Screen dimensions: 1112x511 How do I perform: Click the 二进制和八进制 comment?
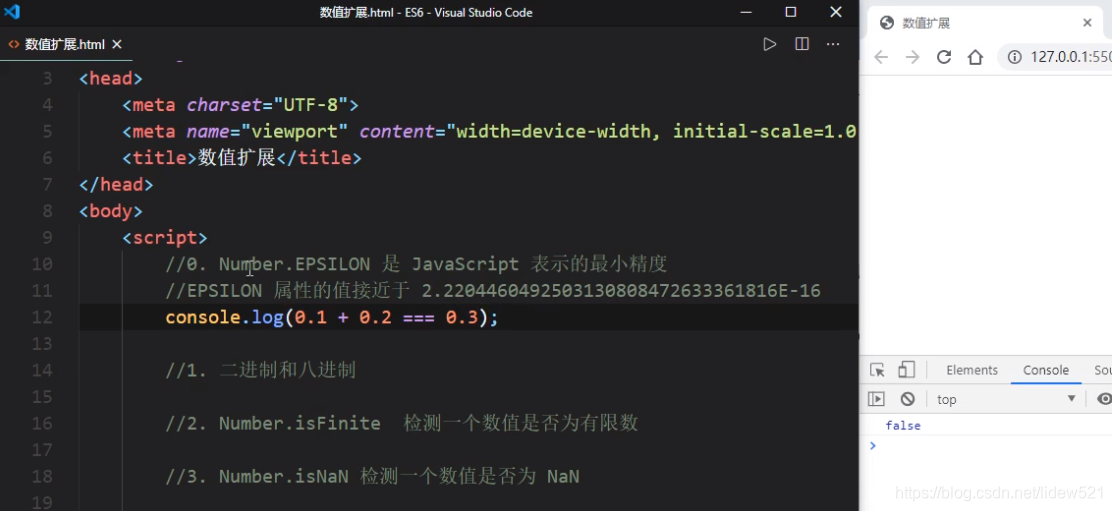288,370
